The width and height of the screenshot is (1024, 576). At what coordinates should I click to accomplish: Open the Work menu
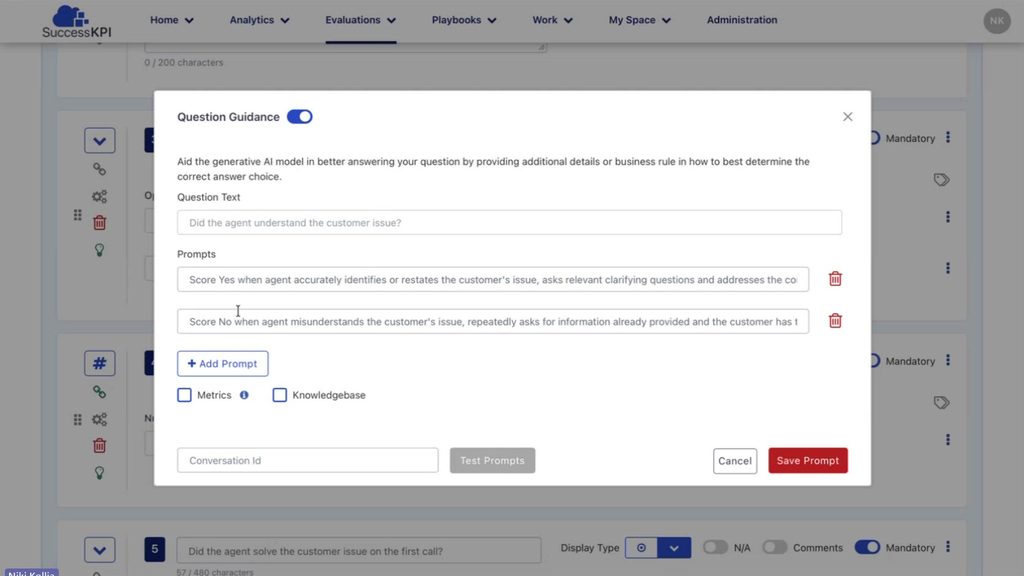click(x=552, y=20)
